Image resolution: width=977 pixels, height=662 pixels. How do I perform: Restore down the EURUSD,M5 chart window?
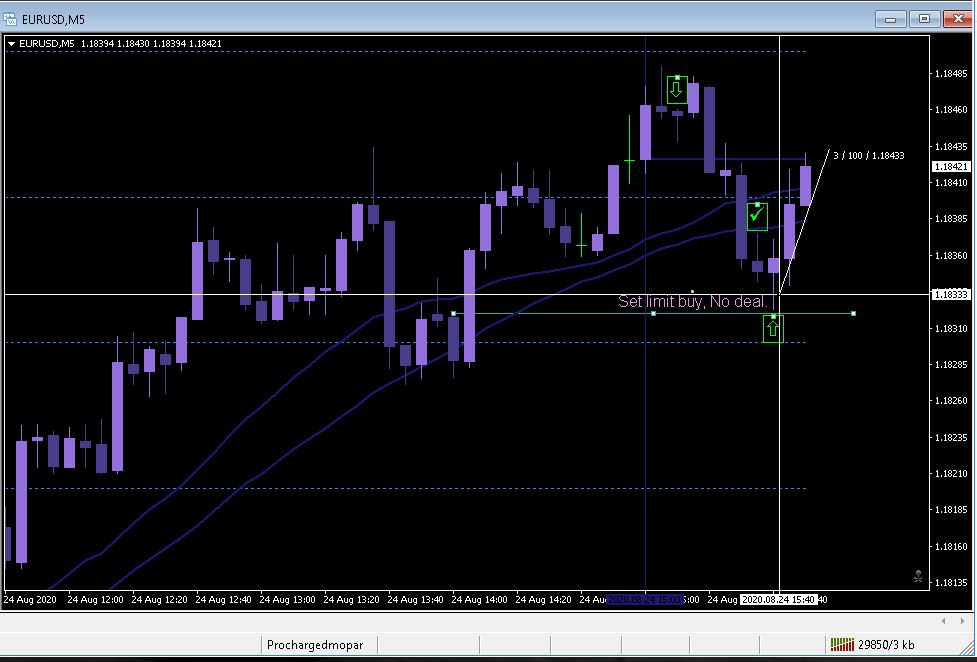click(924, 19)
